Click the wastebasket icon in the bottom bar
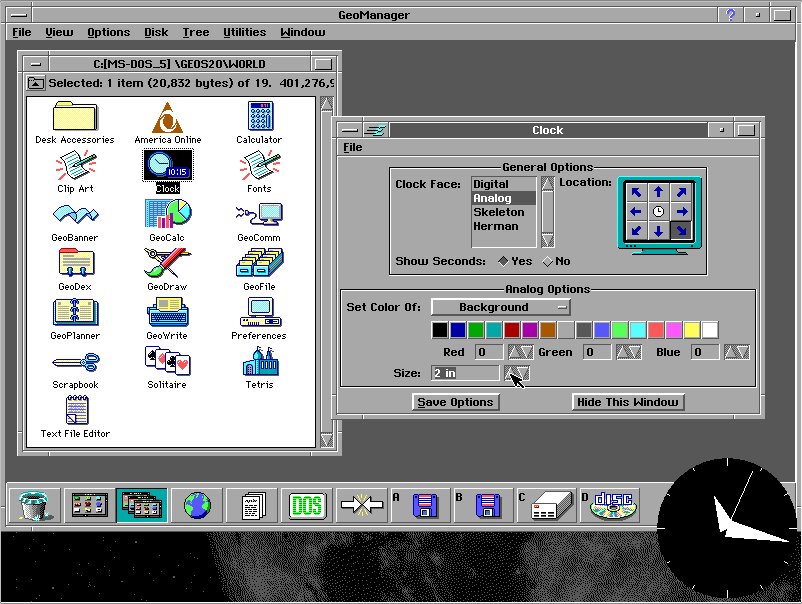Screen dimensions: 802x604 coord(34,505)
